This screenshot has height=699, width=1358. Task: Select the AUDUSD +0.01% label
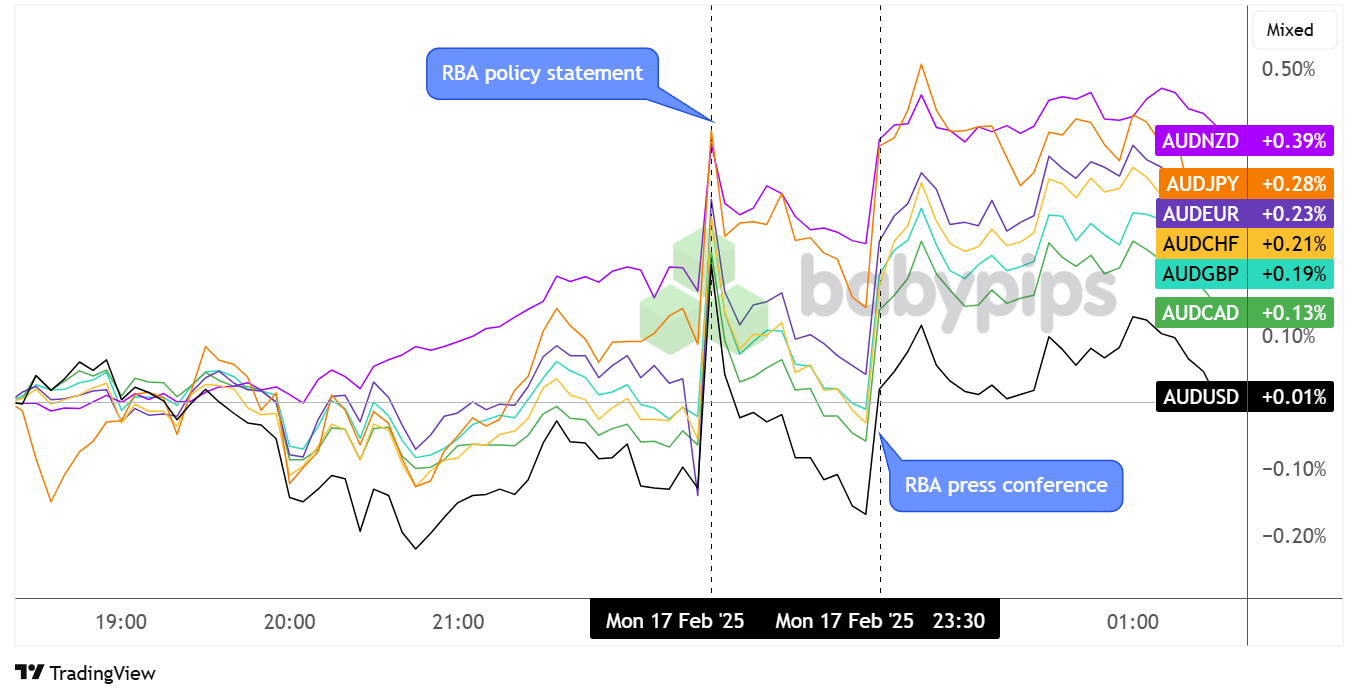(1243, 397)
